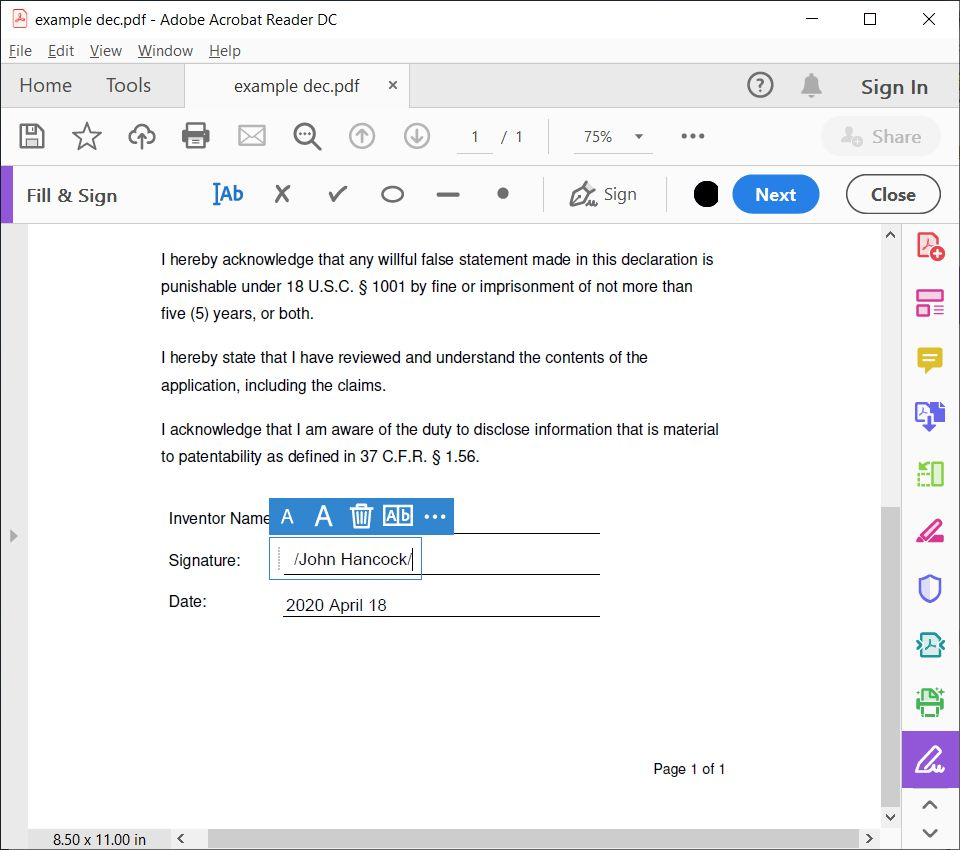The height and width of the screenshot is (850, 960).
Task: Select the dot annotation tool
Action: (x=502, y=195)
